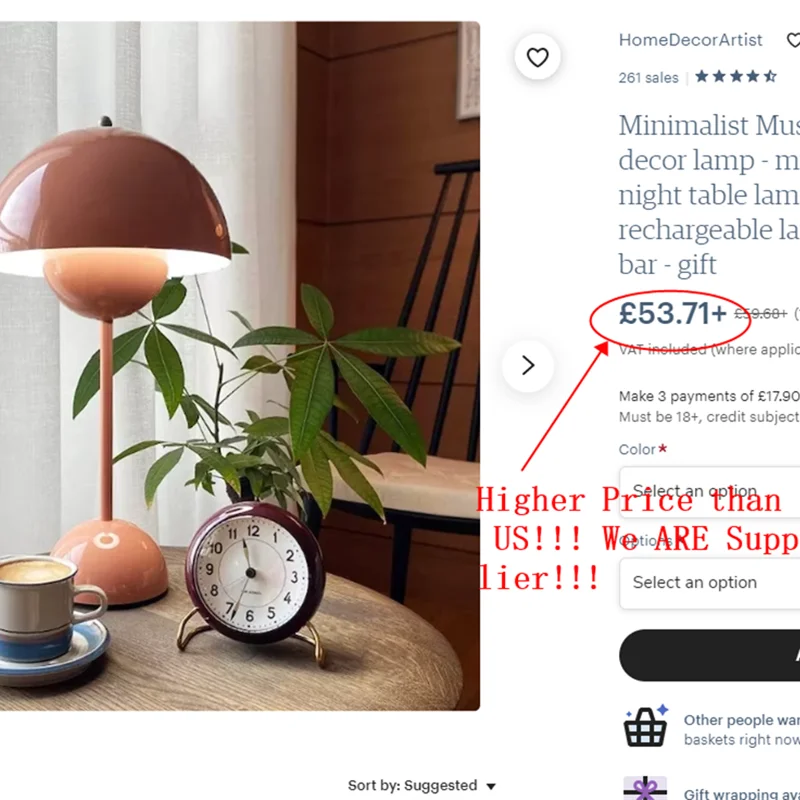
Task: Click Make 3 payments of £17.90 text
Action: click(709, 396)
